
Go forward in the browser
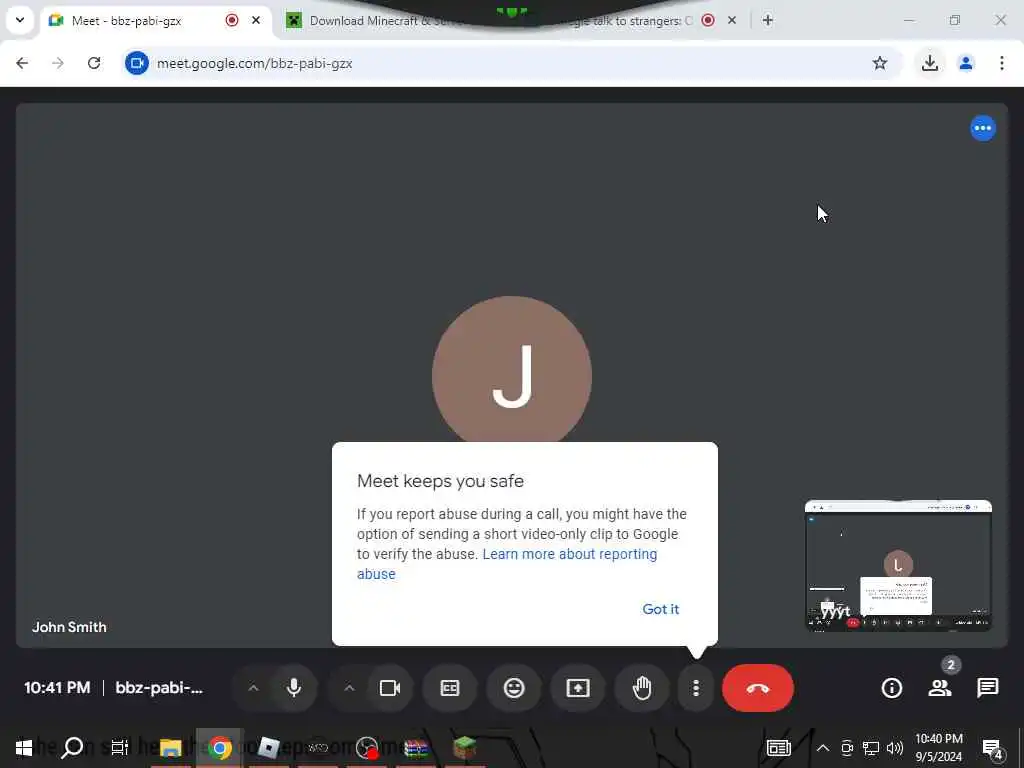pyautogui.click(x=58, y=63)
